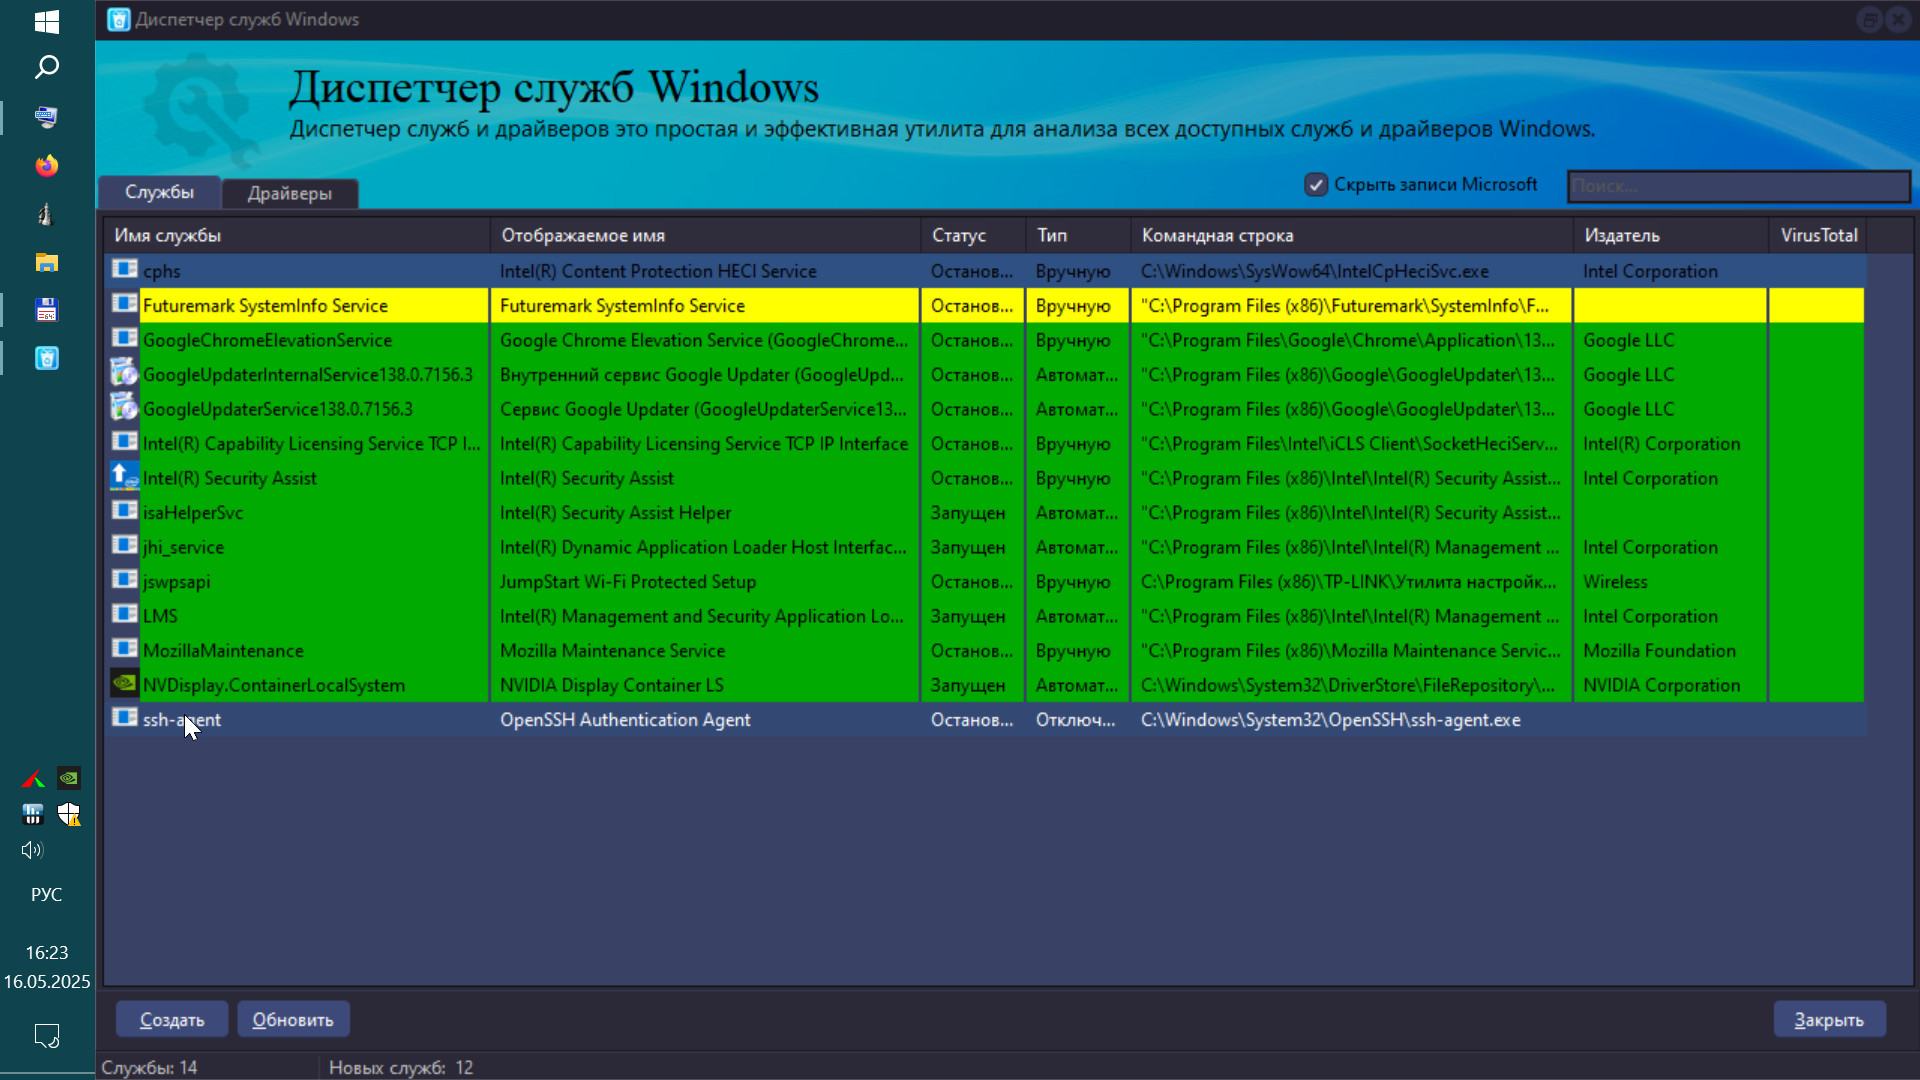Open File Explorer from taskbar

(47, 262)
